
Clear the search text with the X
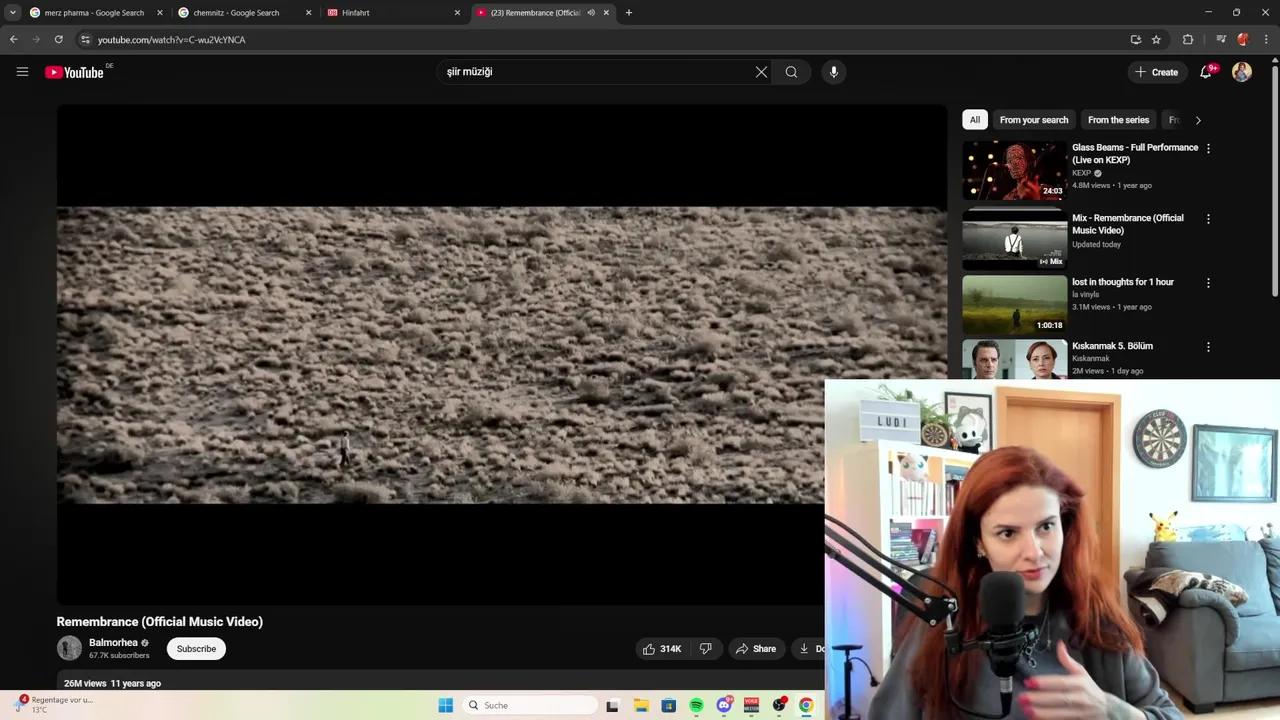[x=761, y=72]
